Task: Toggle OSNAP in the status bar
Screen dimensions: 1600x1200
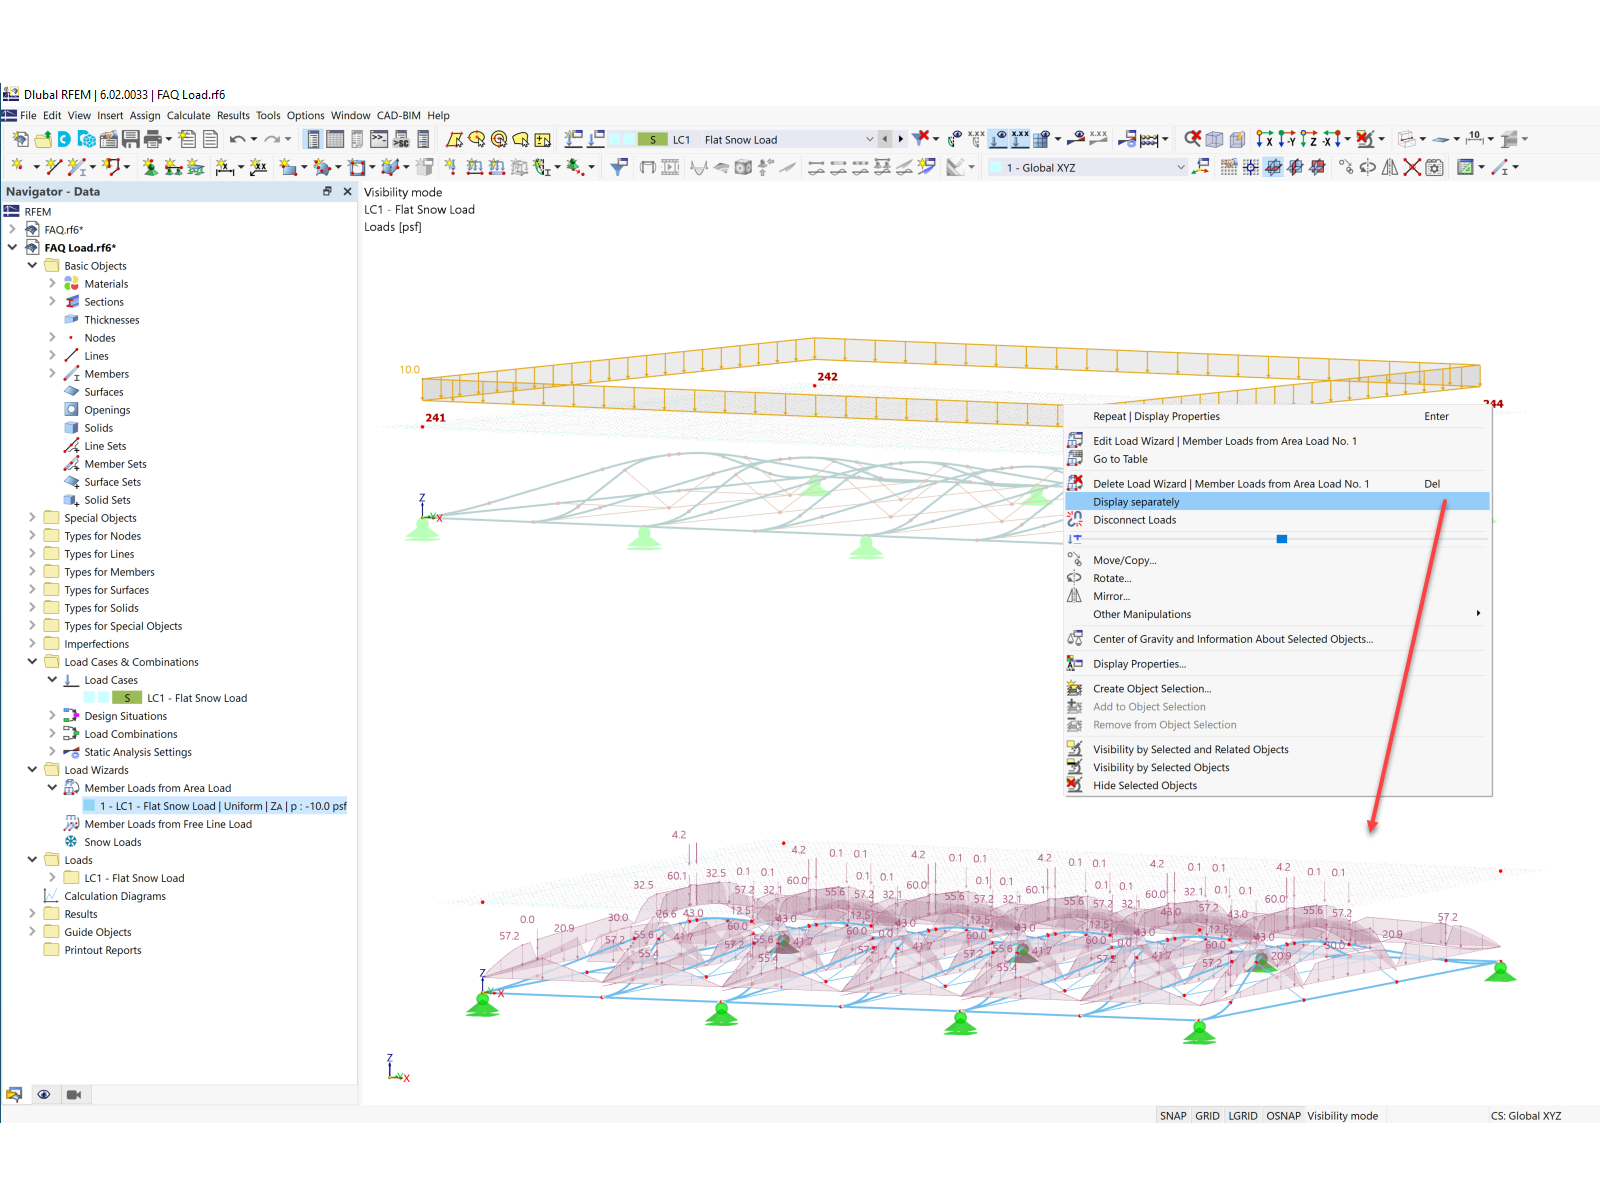Action: 1283,1115
